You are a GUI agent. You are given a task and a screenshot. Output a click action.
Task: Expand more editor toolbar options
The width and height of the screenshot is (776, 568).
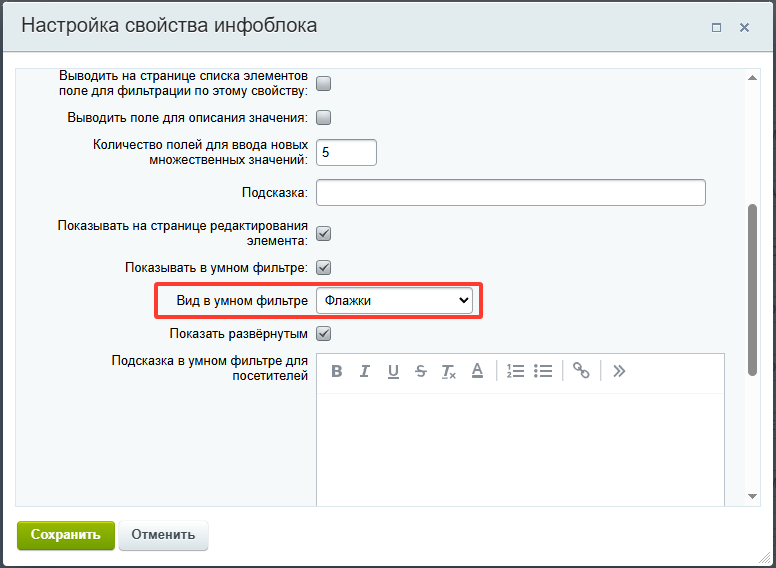pyautogui.click(x=619, y=371)
